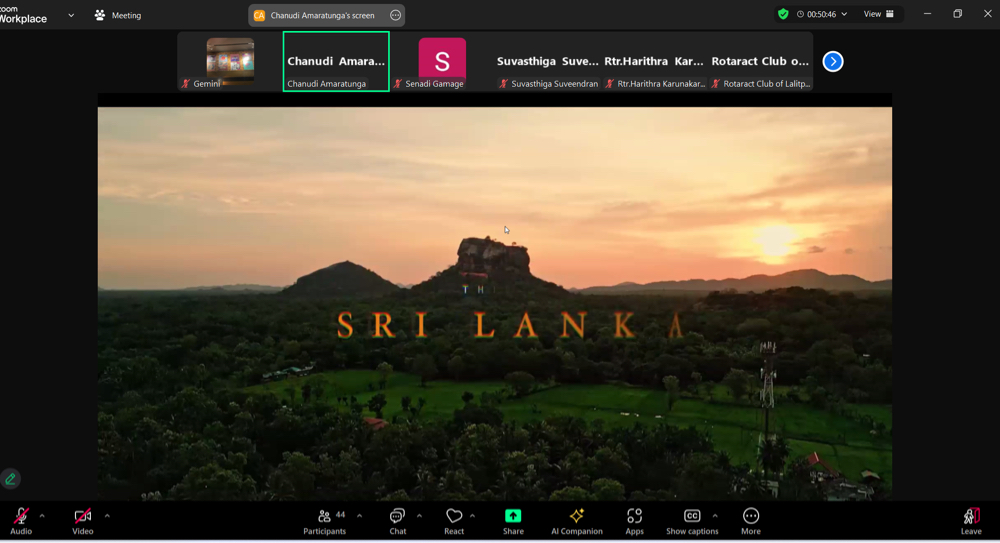Click the green encryption shield icon
The width and height of the screenshot is (1000, 543).
[783, 14]
